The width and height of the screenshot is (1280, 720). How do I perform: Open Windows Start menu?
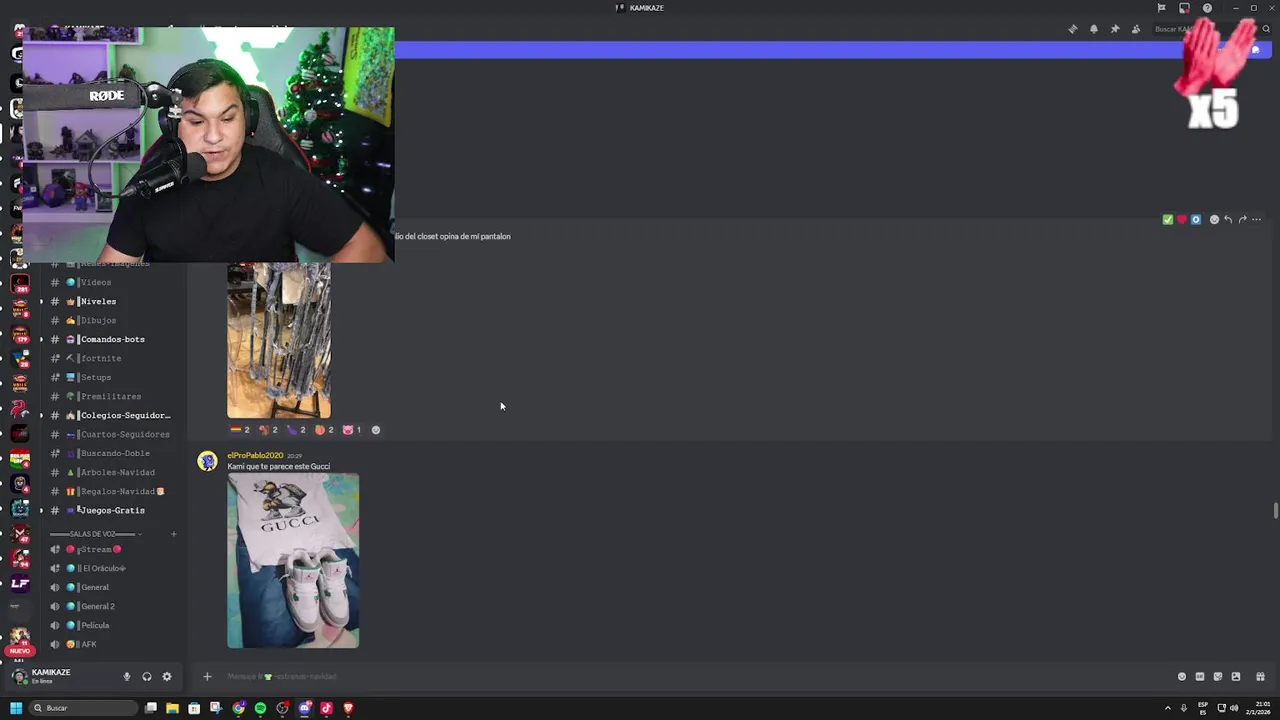click(x=16, y=708)
